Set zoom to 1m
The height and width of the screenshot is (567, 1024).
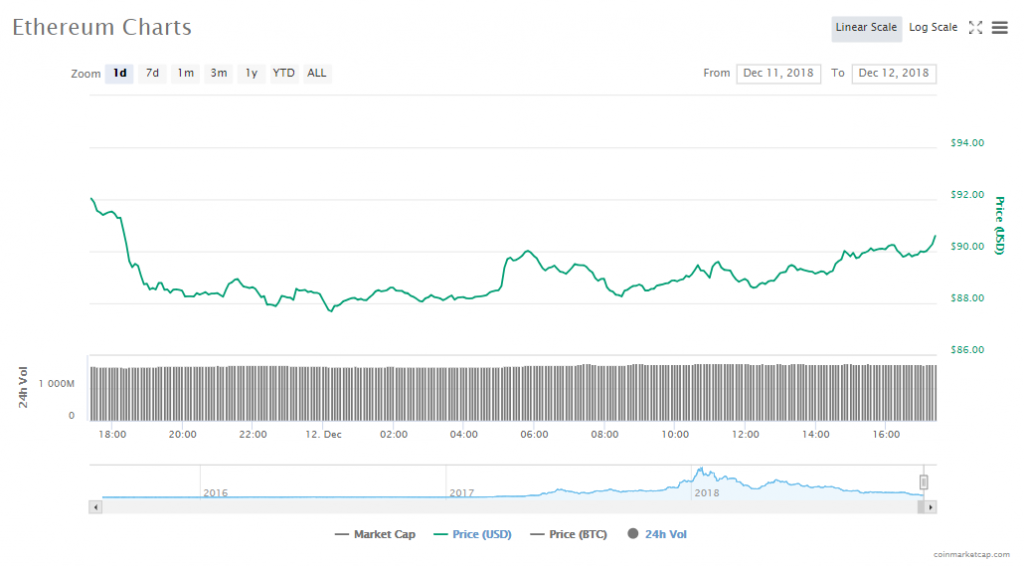point(185,73)
